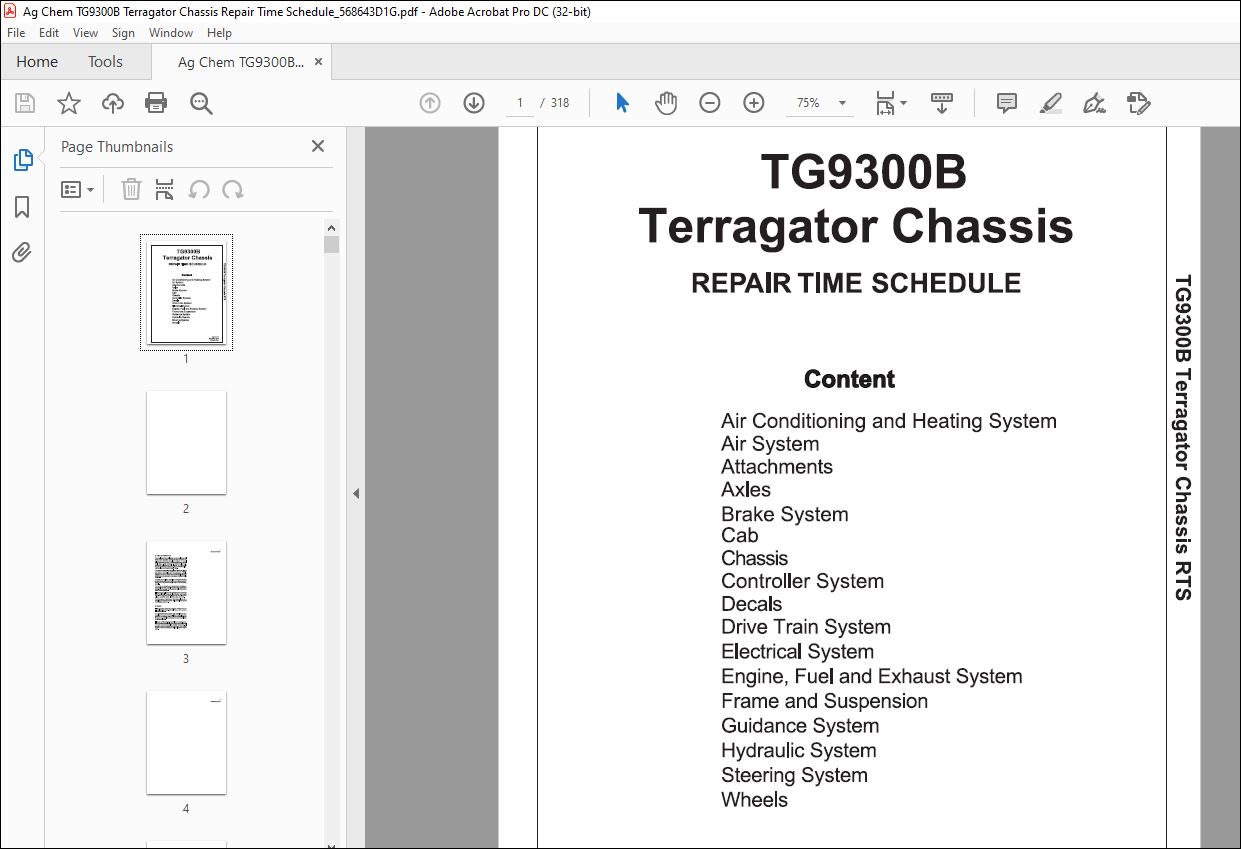Select the Ag Chem TG9300B document tab
Image resolution: width=1241 pixels, height=849 pixels.
pos(240,62)
